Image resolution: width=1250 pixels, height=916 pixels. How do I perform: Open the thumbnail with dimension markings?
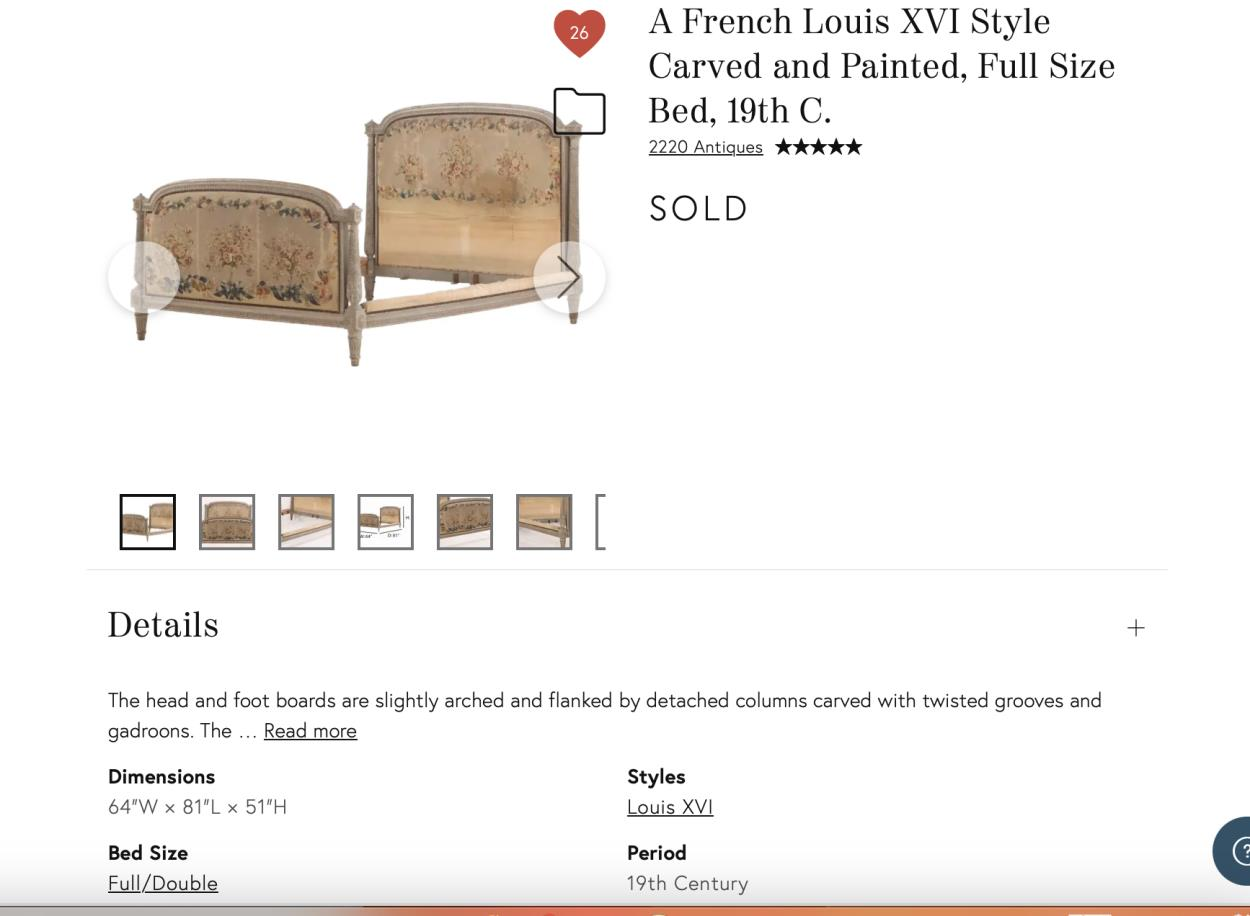385,522
